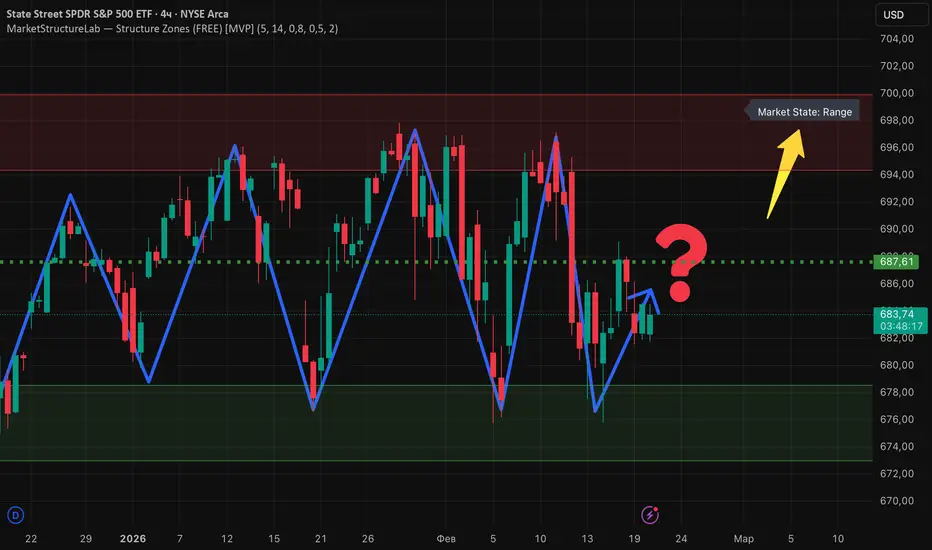Click the Фев month label on time axis
The width and height of the screenshot is (932, 550).
pyautogui.click(x=446, y=539)
